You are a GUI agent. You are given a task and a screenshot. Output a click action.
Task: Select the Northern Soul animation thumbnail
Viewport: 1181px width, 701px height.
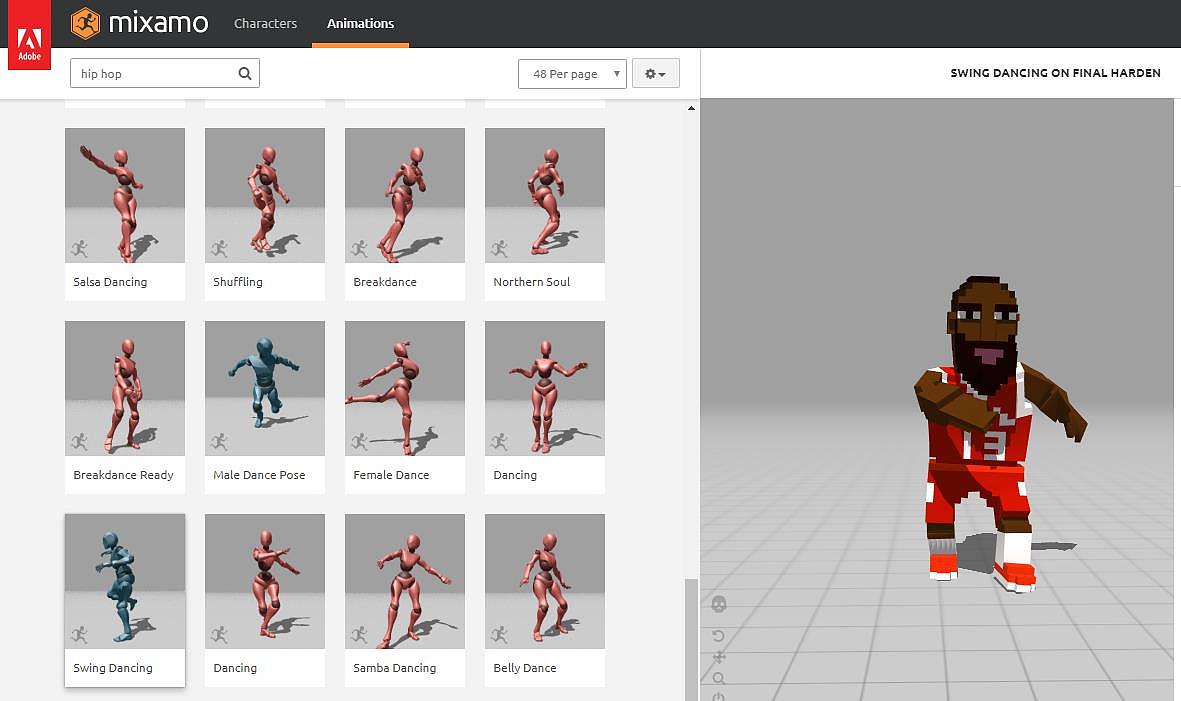pyautogui.click(x=545, y=195)
